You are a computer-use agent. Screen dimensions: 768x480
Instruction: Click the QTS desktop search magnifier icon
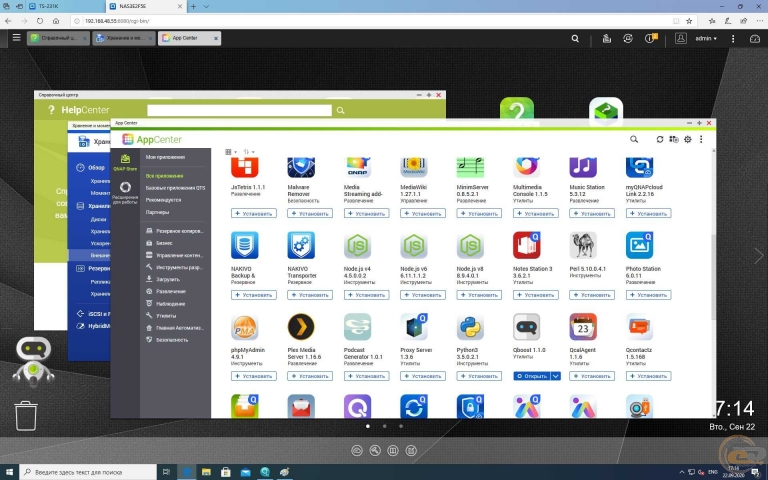pyautogui.click(x=575, y=38)
